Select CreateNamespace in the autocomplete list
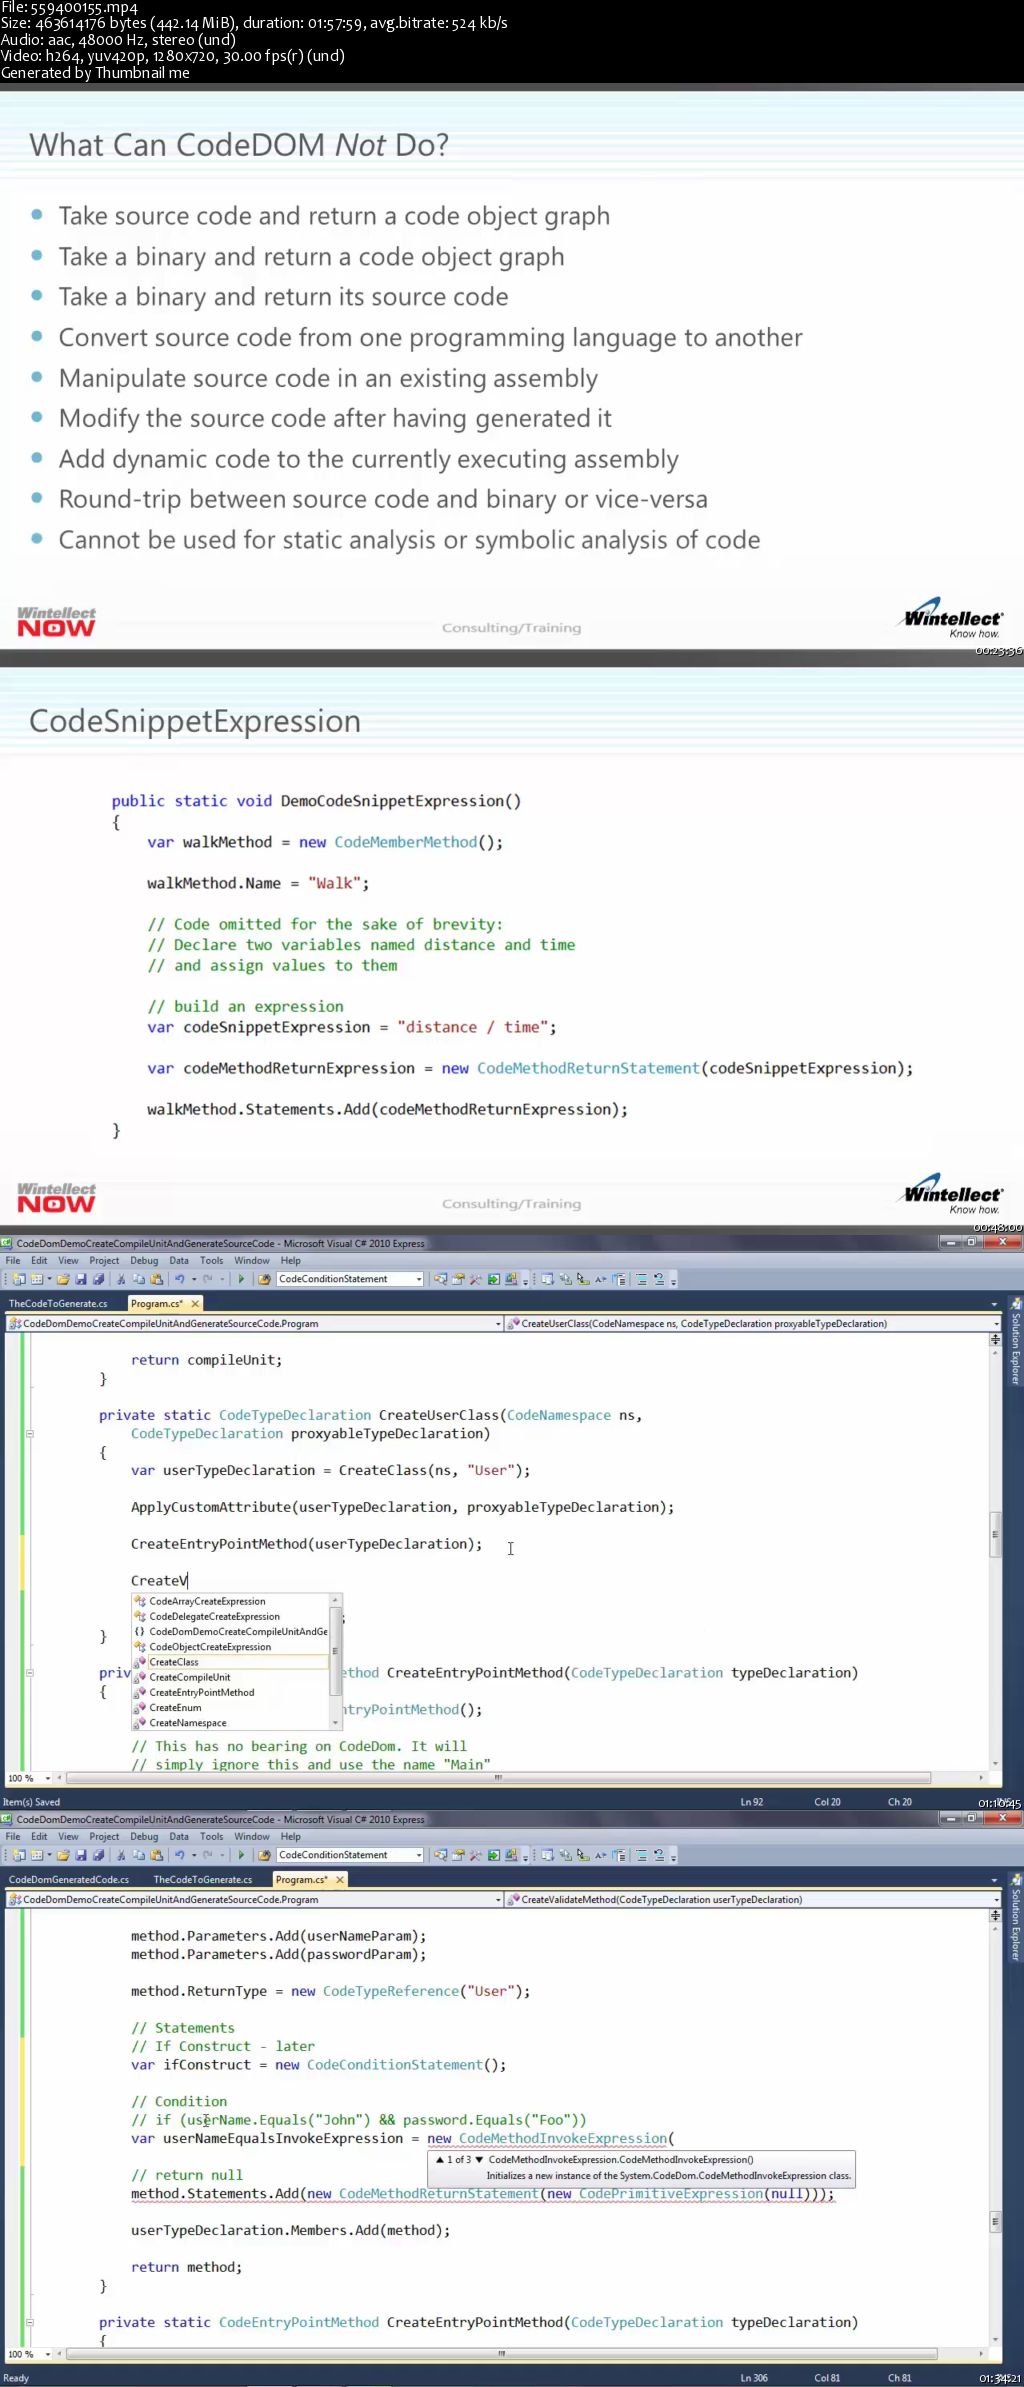This screenshot has width=1024, height=2387. coord(231,1723)
